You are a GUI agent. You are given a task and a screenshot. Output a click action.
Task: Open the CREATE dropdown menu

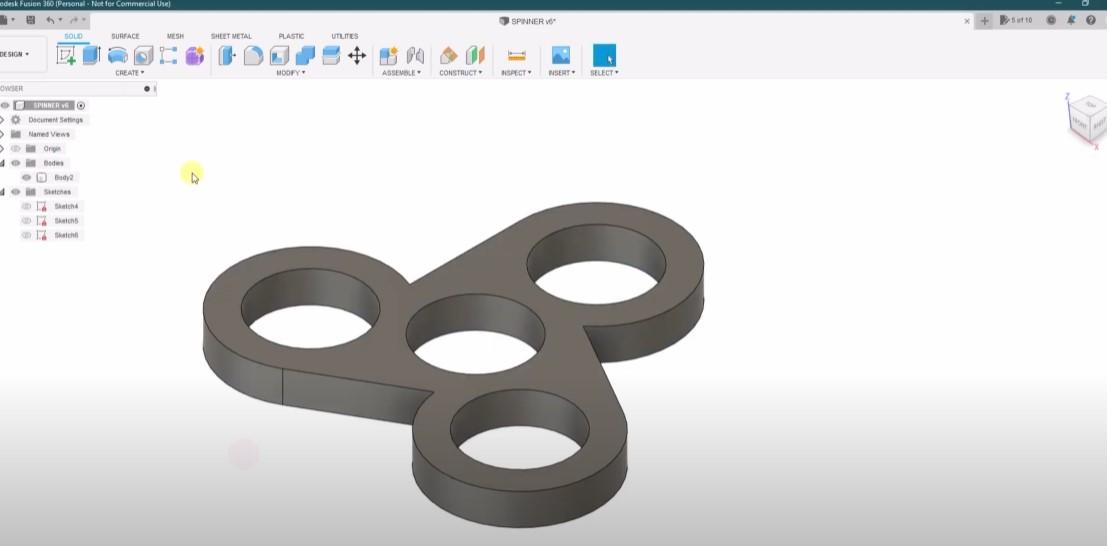130,73
